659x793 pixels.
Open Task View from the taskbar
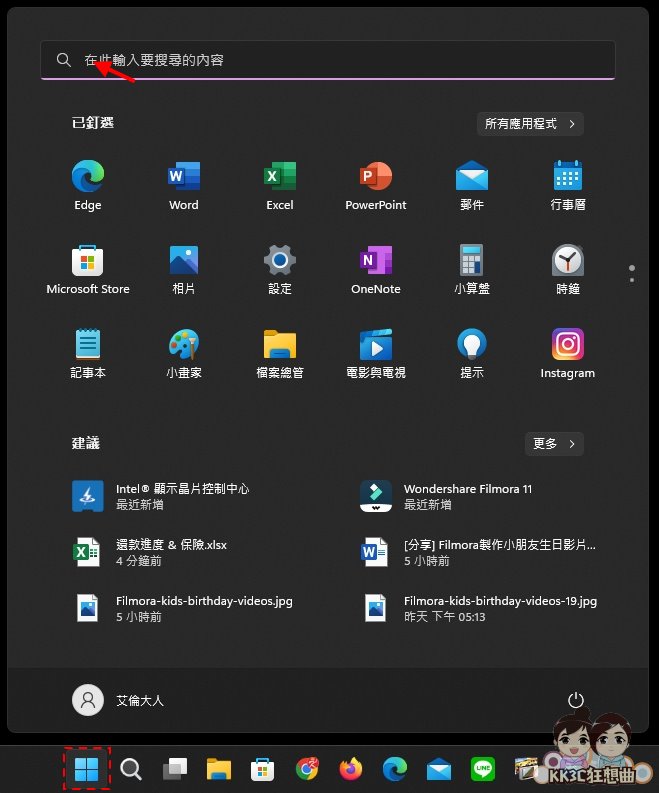(174, 769)
